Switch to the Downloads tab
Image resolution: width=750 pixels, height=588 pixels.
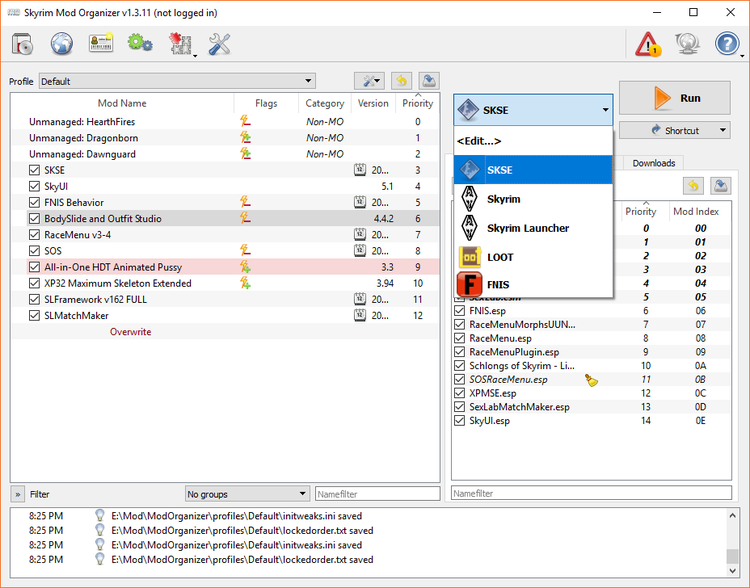tap(653, 163)
